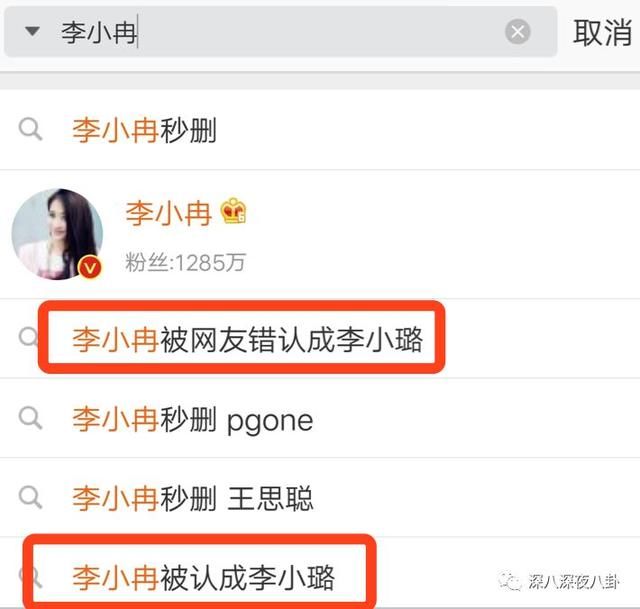Click the verified V badge on avatar
This screenshot has width=640, height=609.
coord(90,267)
